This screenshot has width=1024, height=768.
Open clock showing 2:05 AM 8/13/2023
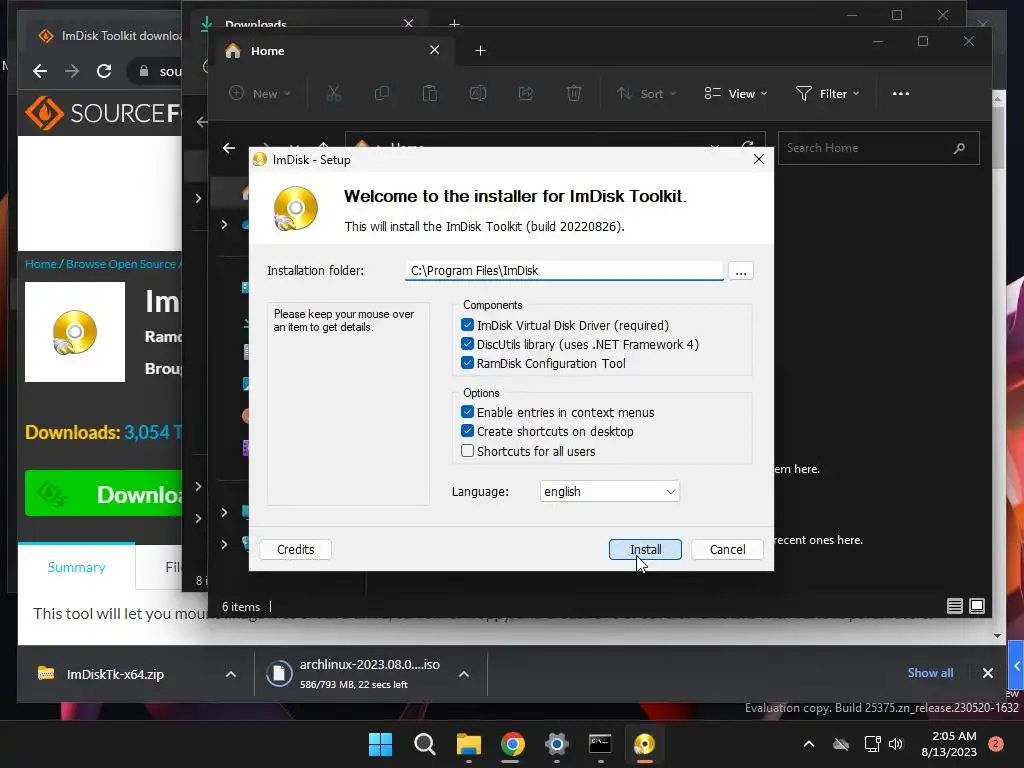click(949, 744)
